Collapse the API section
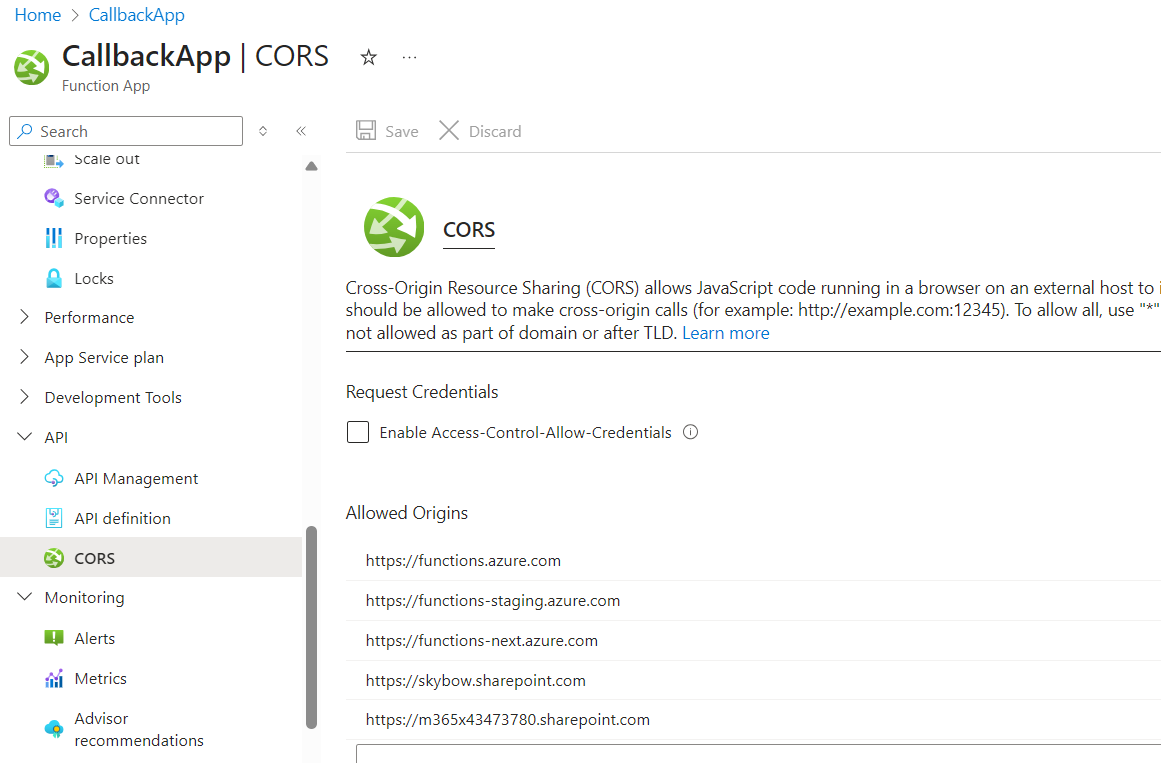The width and height of the screenshot is (1161, 763). click(25, 437)
